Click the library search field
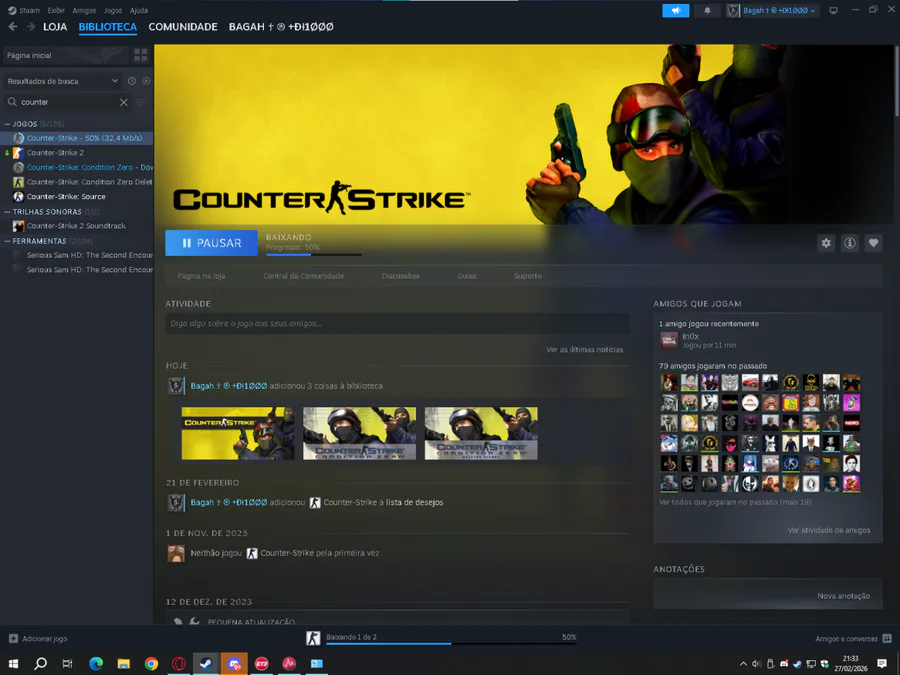This screenshot has width=900, height=675. click(x=68, y=102)
